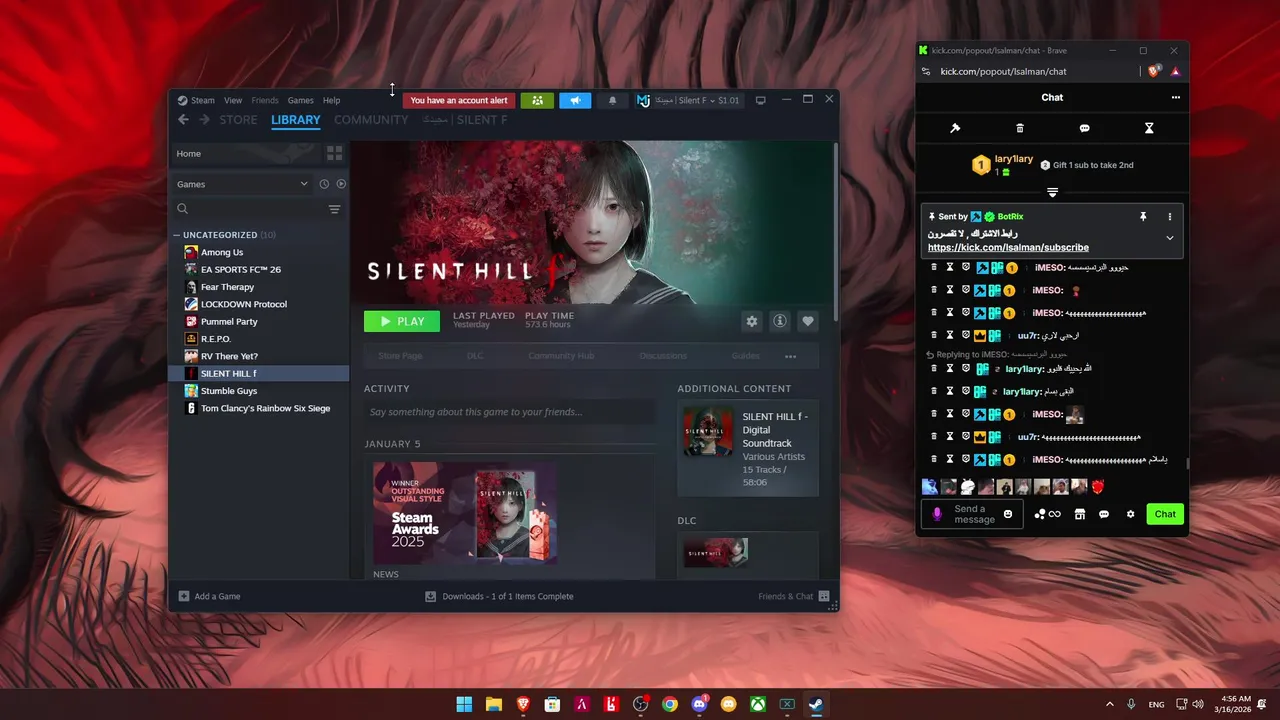The image size is (1280, 720).
Task: Open Steam Awards 2025 news thumbnail
Action: point(465,512)
